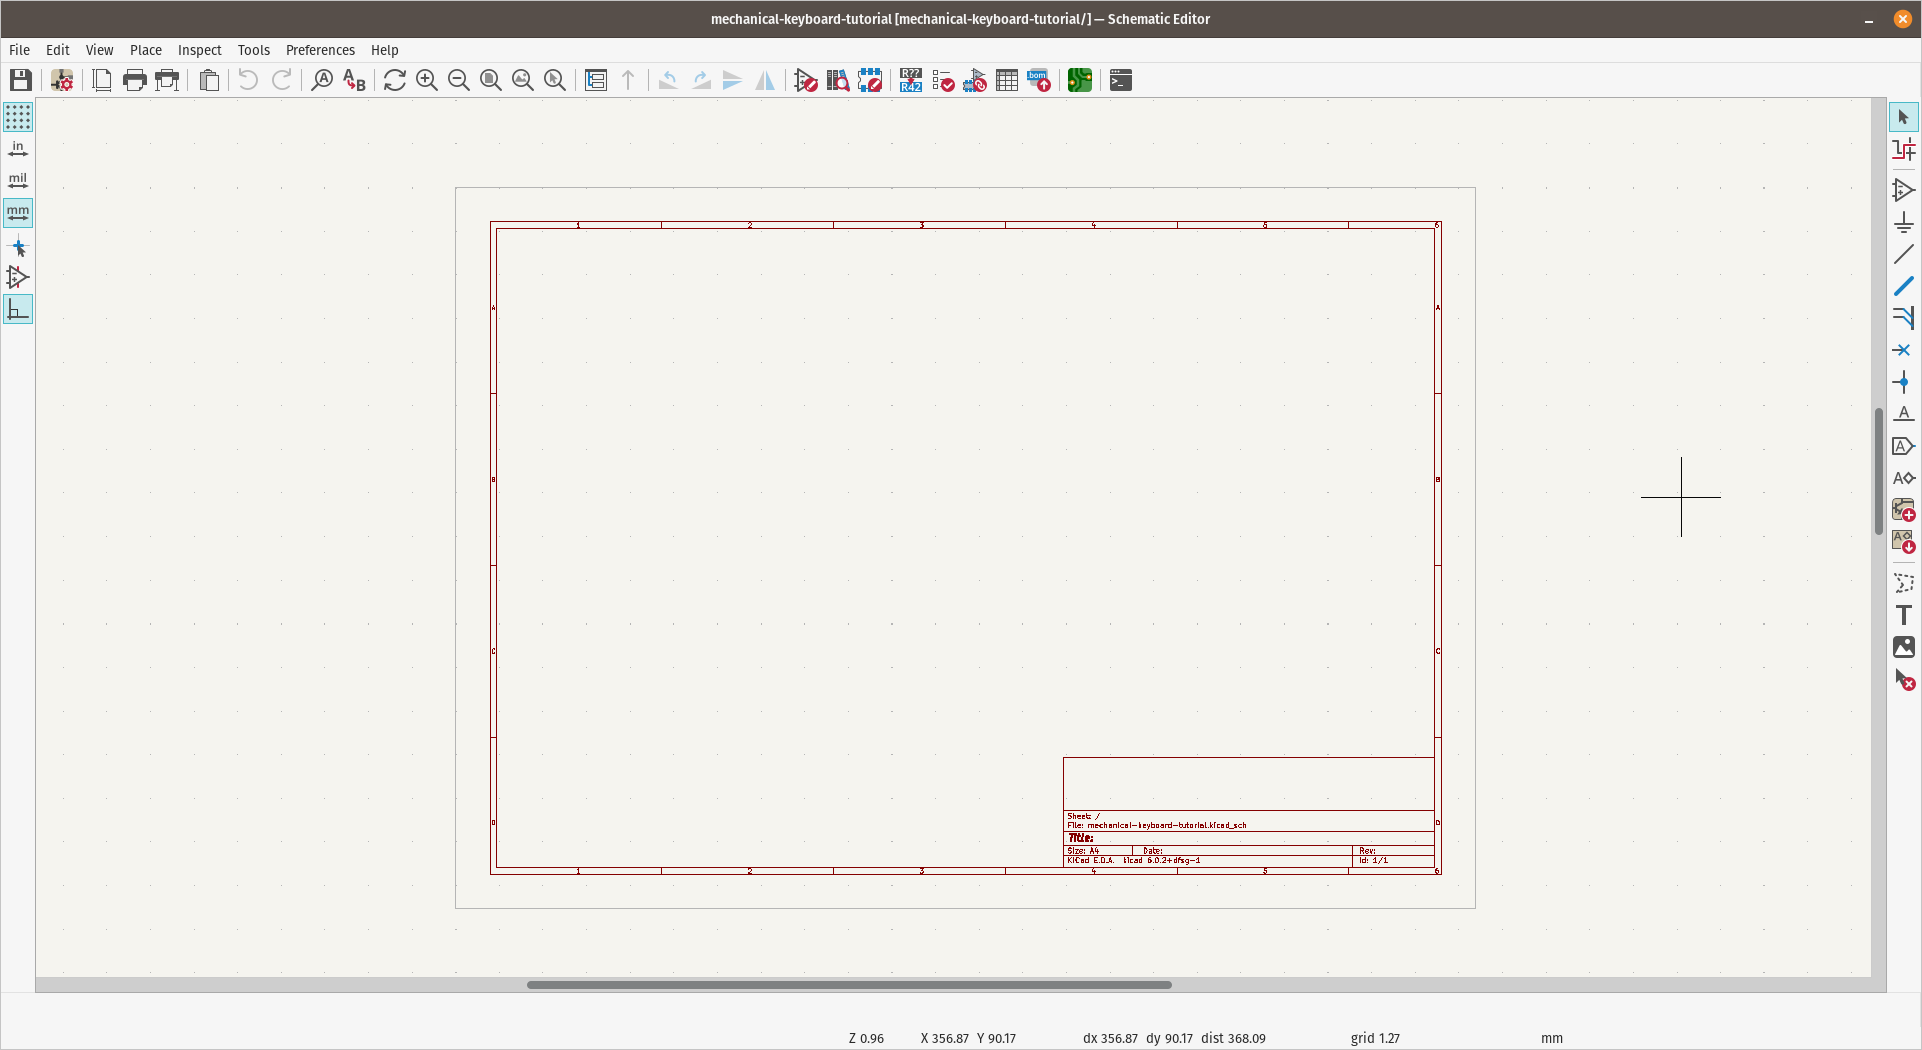Switch units to inches
The image size is (1922, 1050).
click(18, 148)
